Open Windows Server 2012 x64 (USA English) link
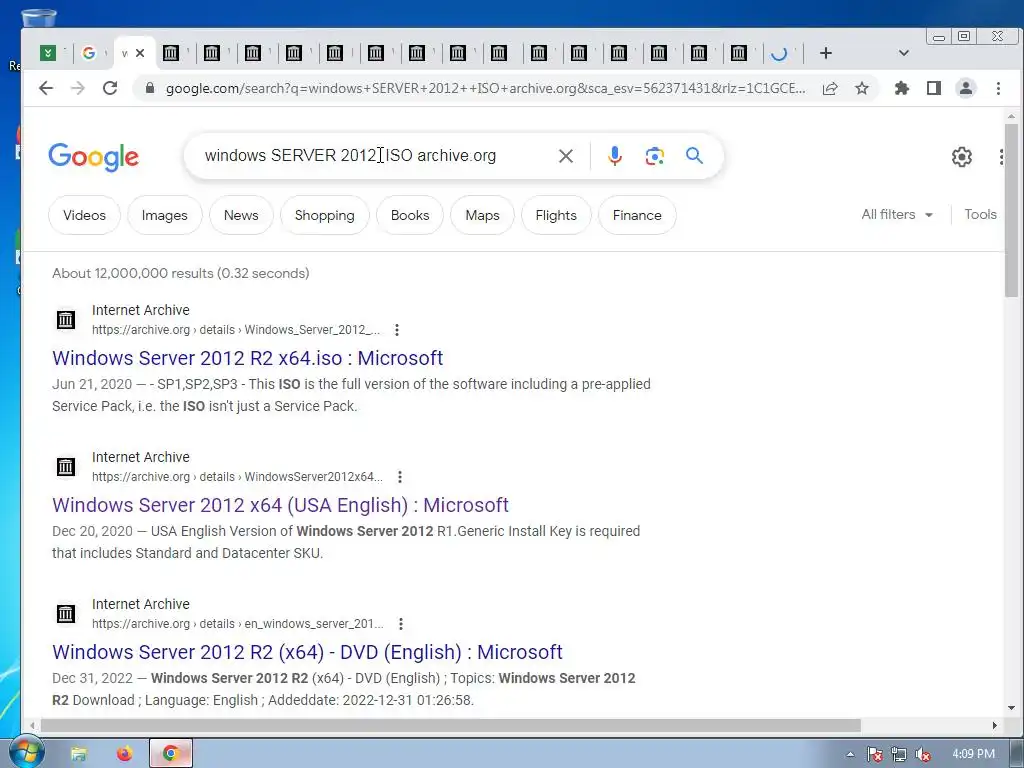 (x=280, y=505)
